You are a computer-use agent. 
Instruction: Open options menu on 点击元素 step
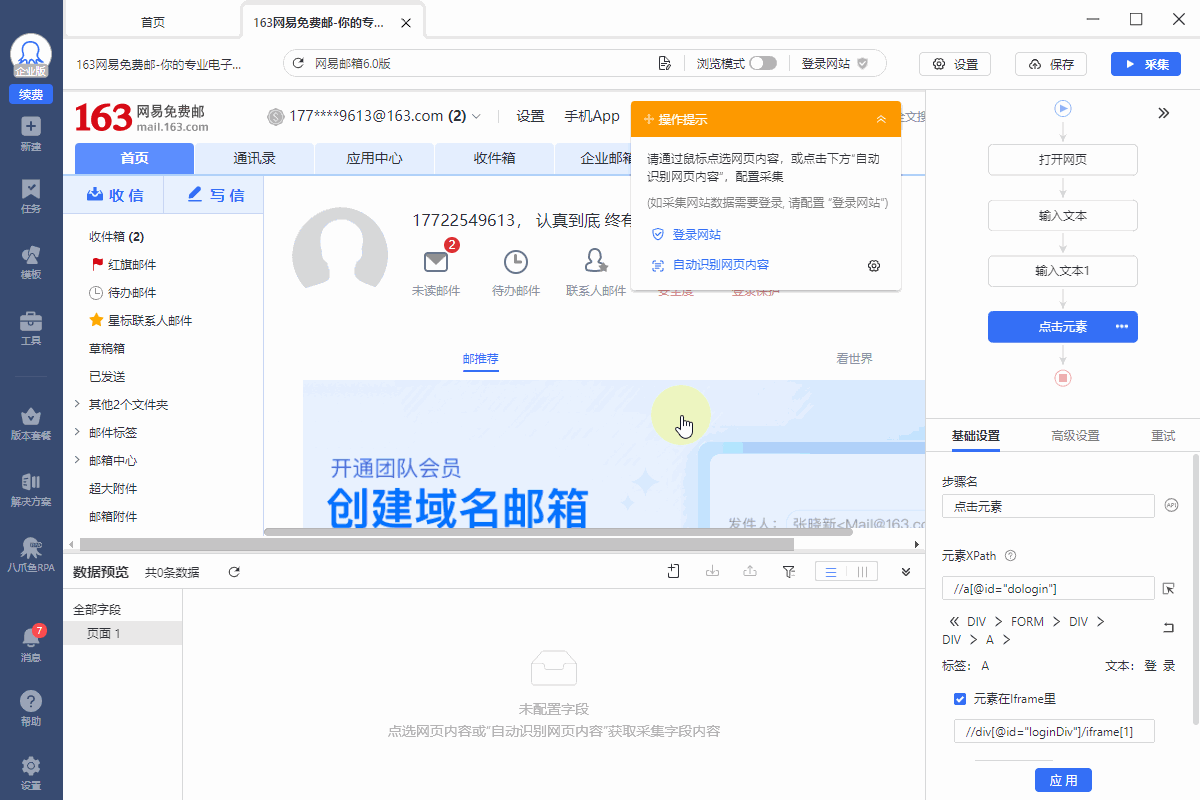coord(1122,327)
